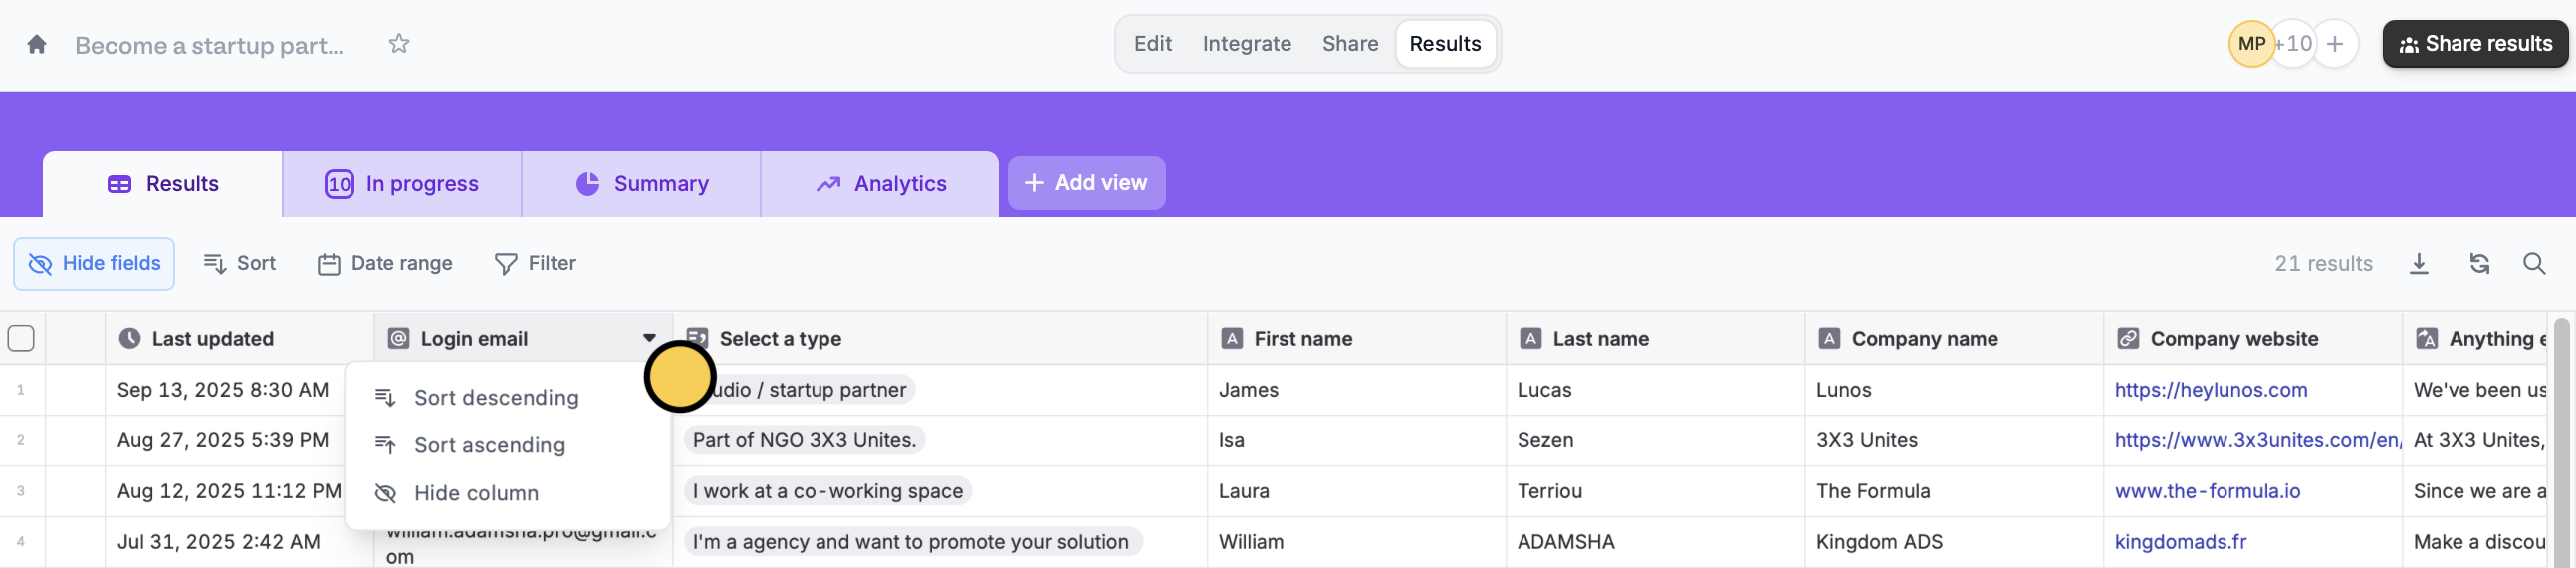Refresh the results table
The image size is (2576, 568).
pyautogui.click(x=2479, y=264)
